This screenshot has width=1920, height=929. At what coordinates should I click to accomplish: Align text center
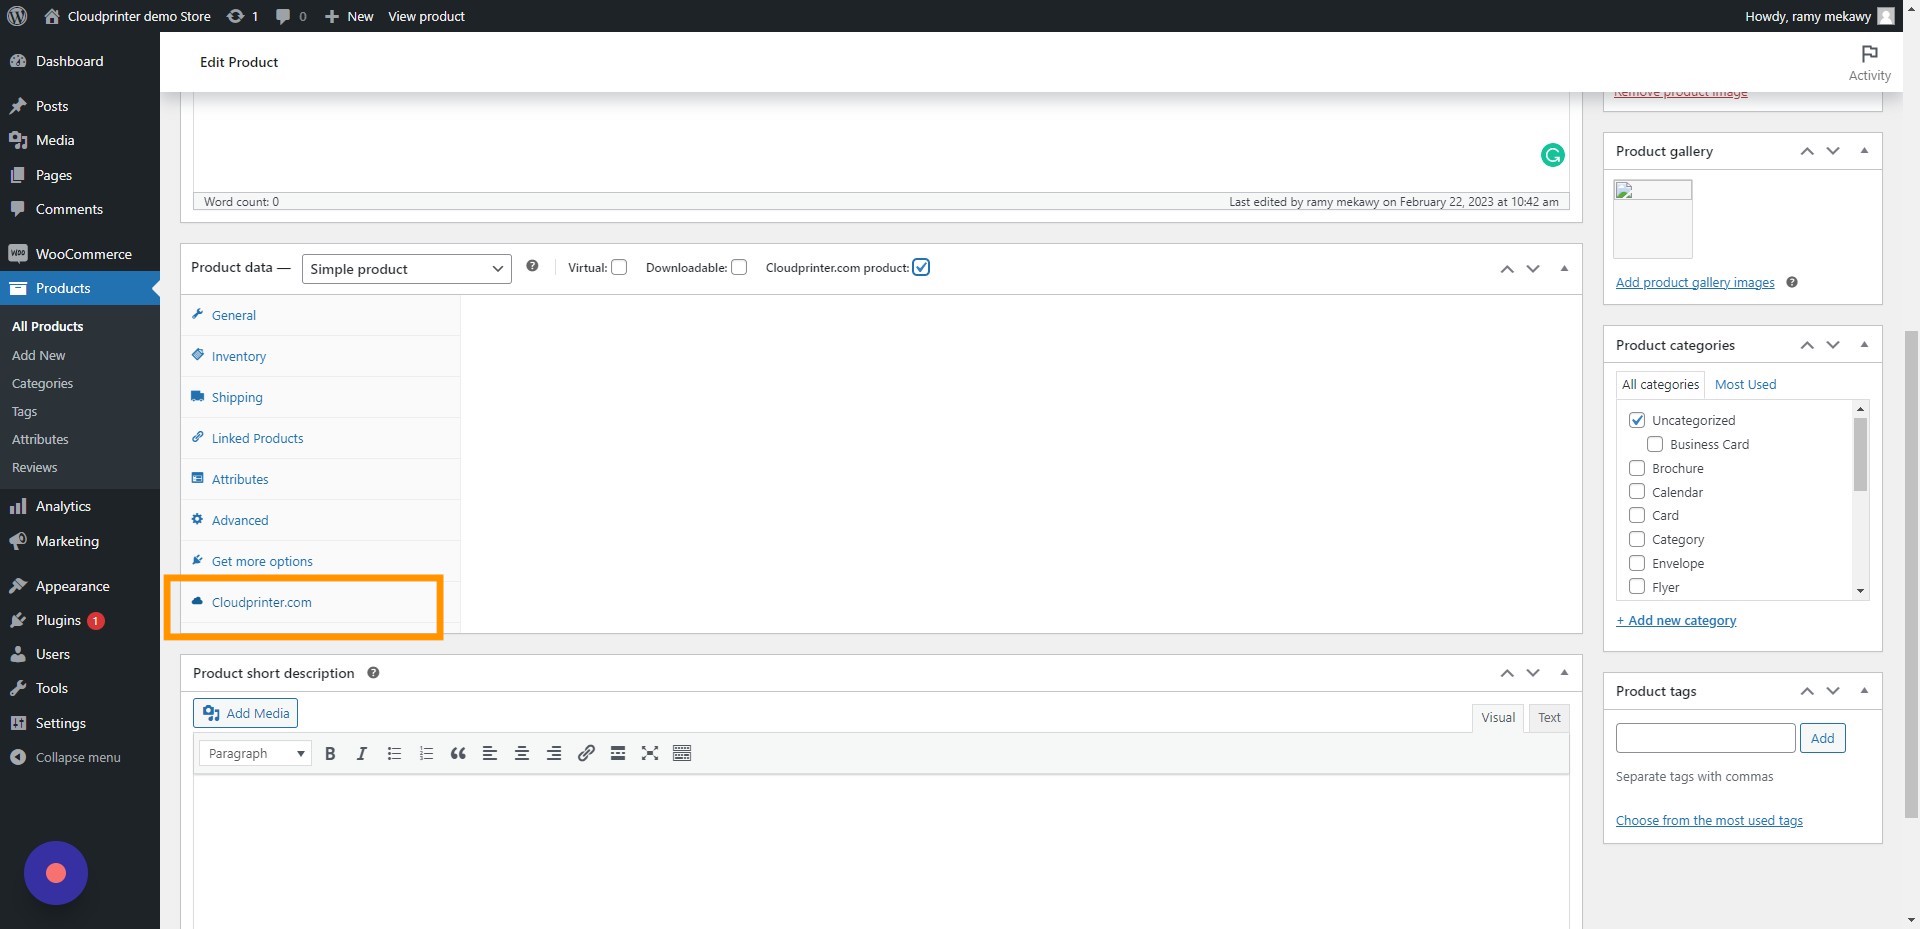point(522,753)
